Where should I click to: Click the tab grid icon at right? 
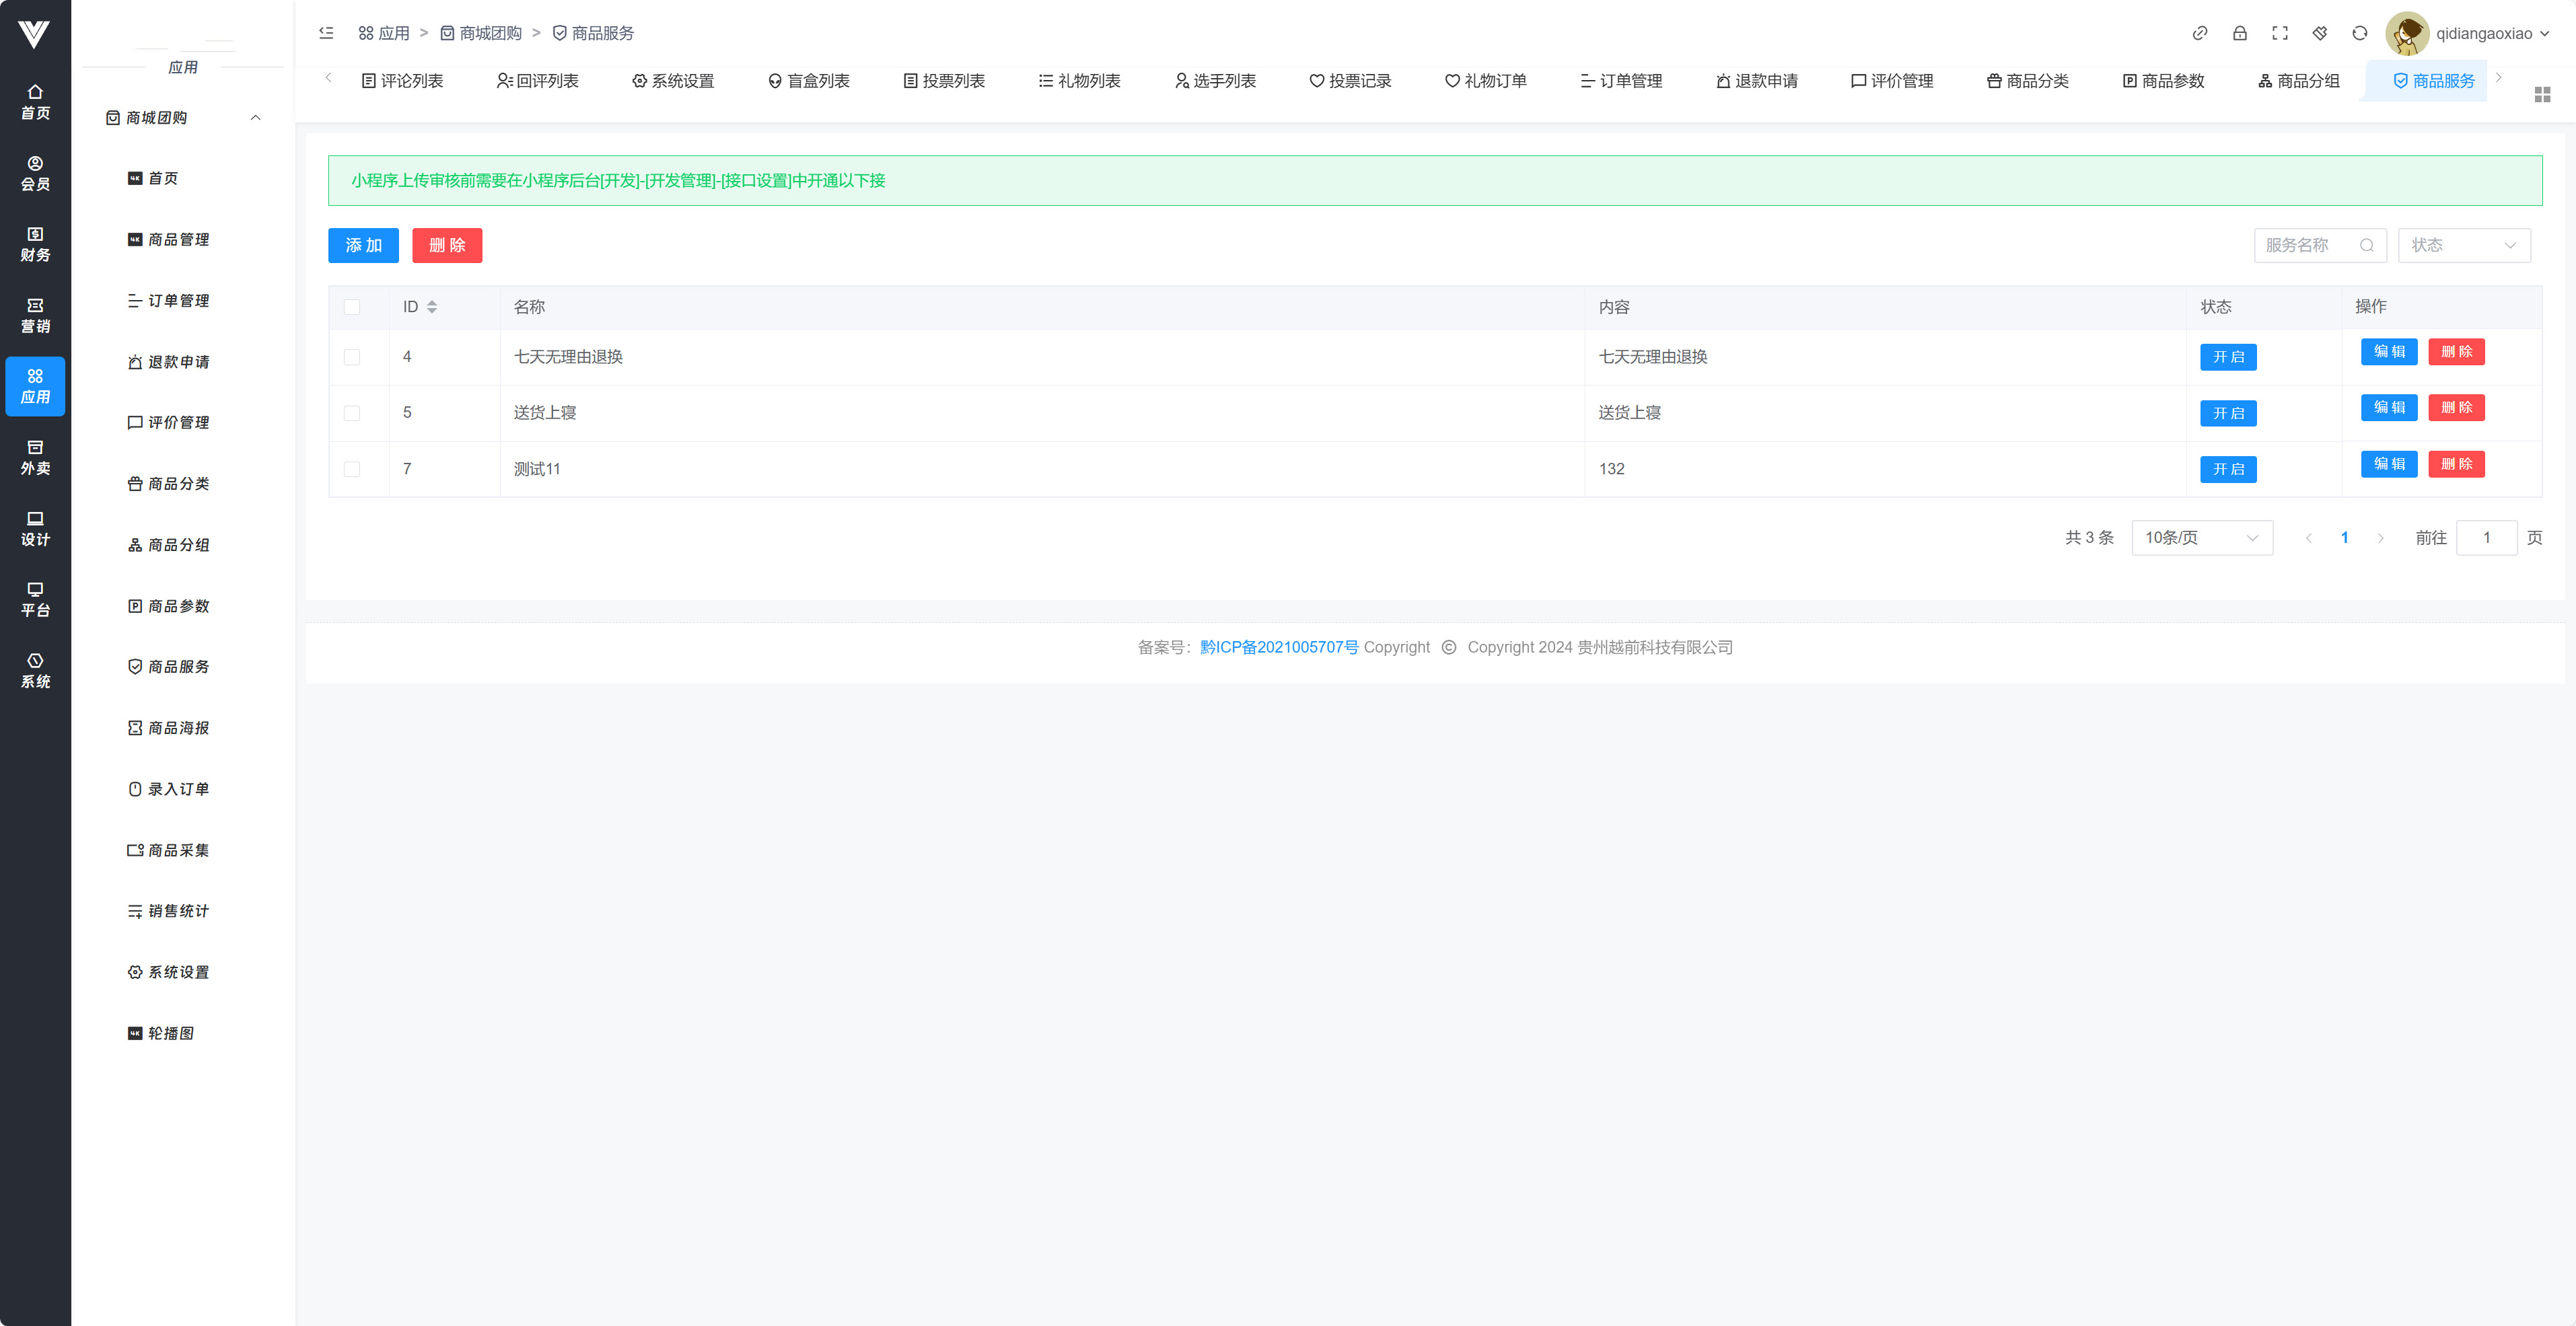[x=2542, y=94]
